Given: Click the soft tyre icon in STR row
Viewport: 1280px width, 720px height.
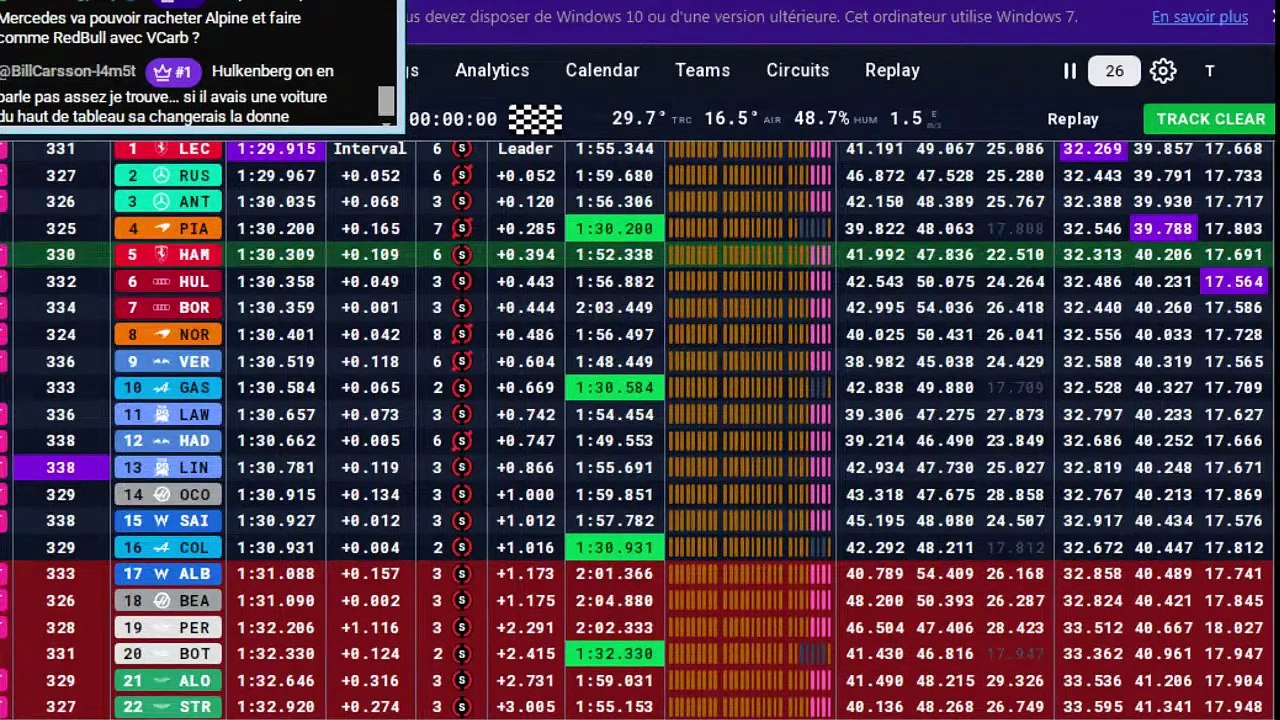Looking at the screenshot, I should point(461,707).
